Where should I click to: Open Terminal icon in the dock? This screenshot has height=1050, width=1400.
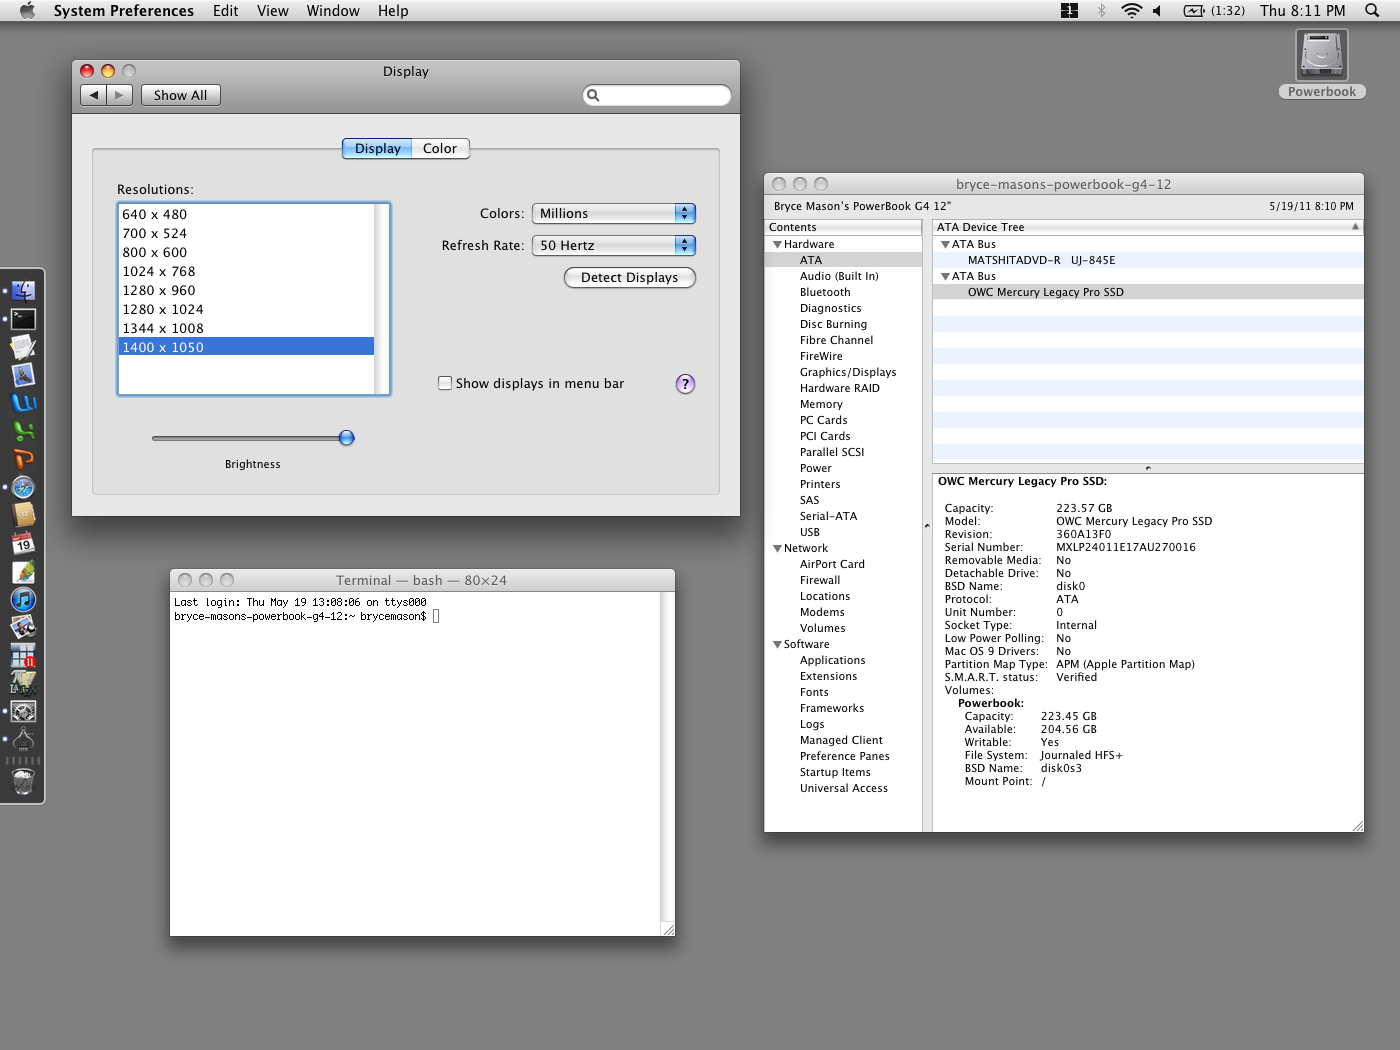[24, 319]
